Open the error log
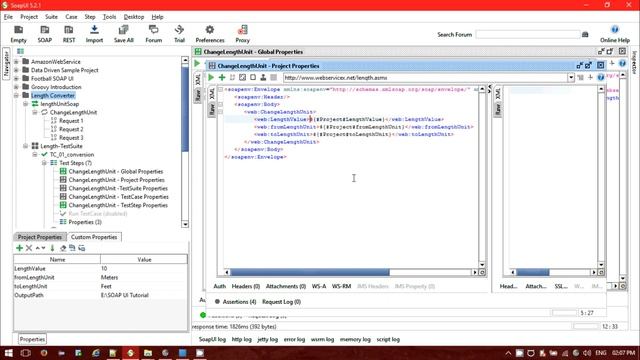Screen dimensions: 640x360 click(294, 339)
